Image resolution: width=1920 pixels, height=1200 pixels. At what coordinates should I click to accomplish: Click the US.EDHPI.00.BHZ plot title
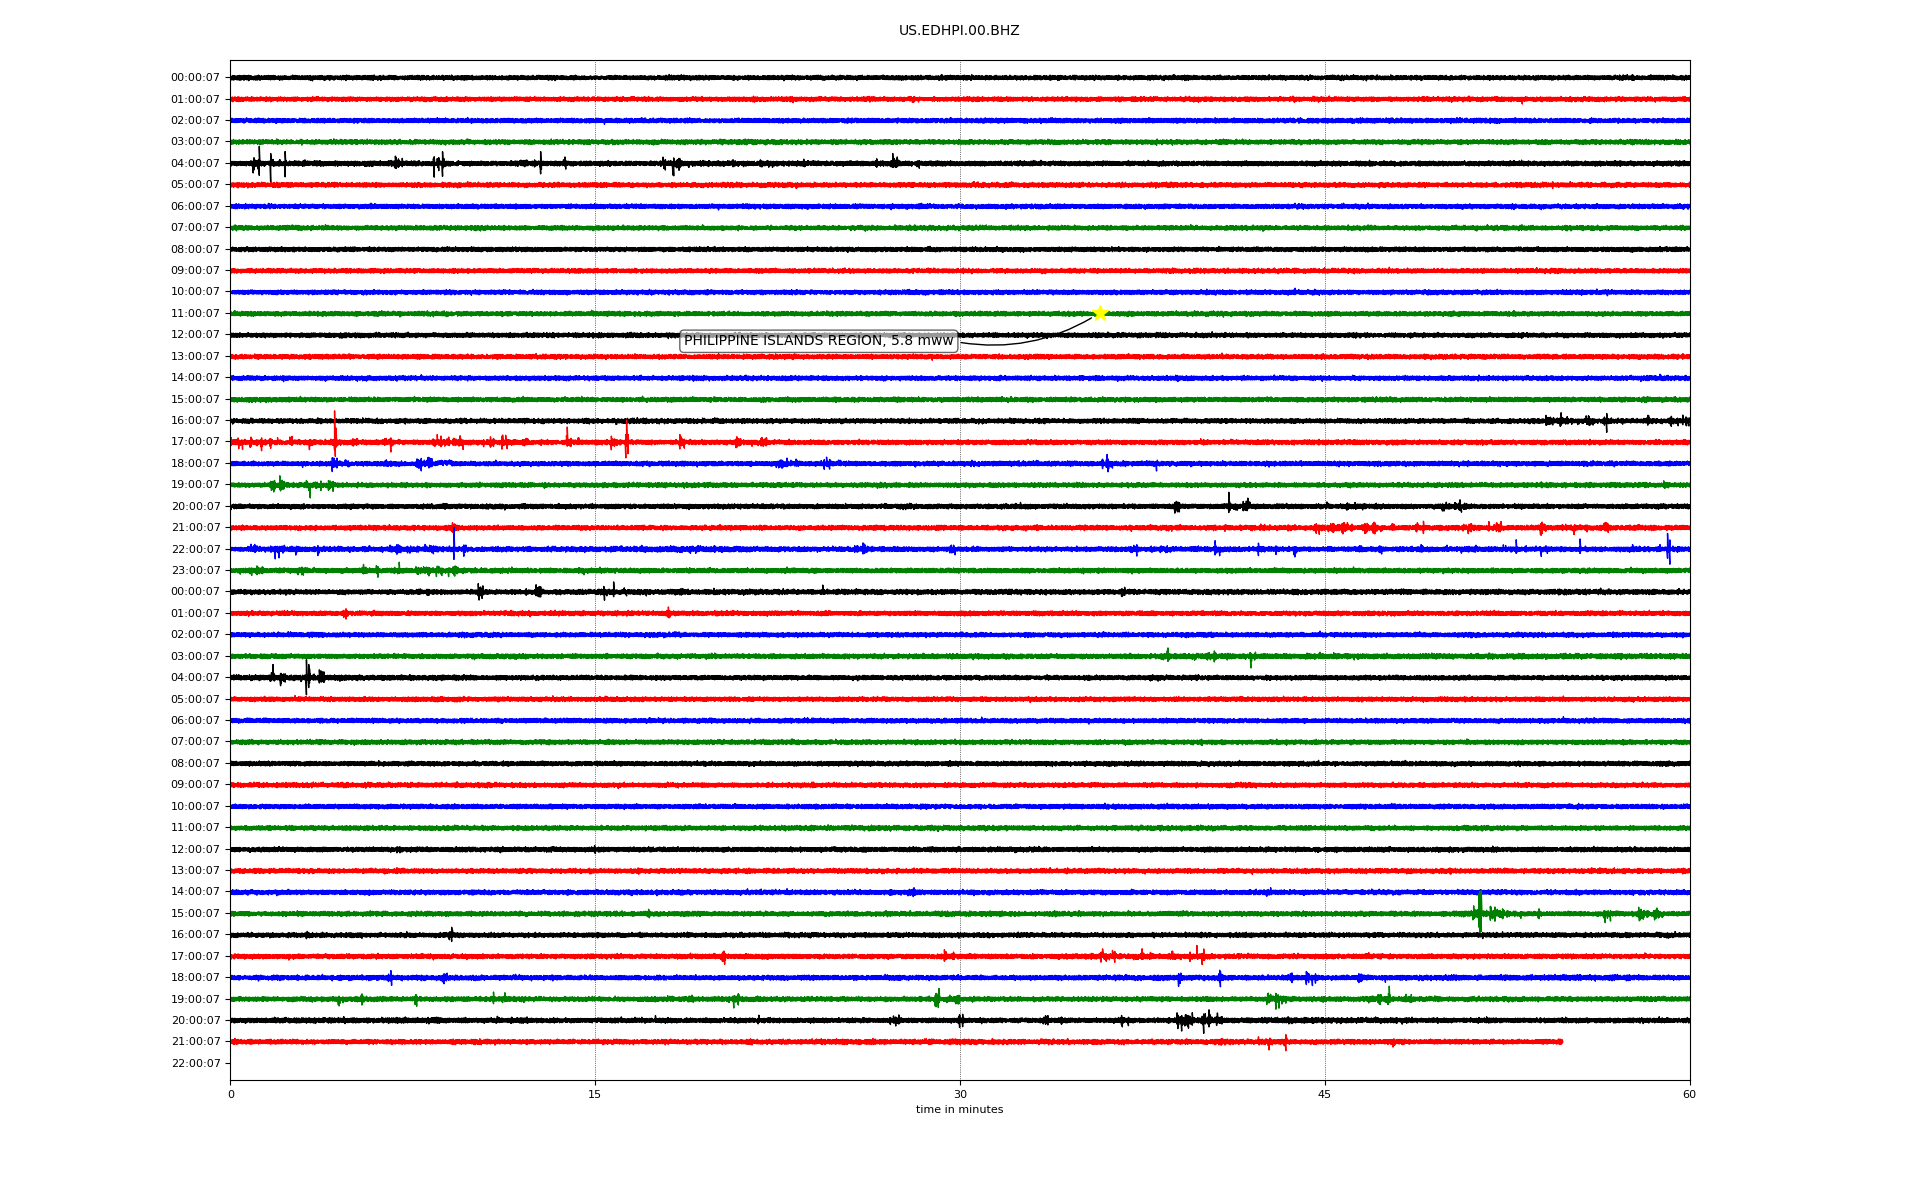coord(959,31)
